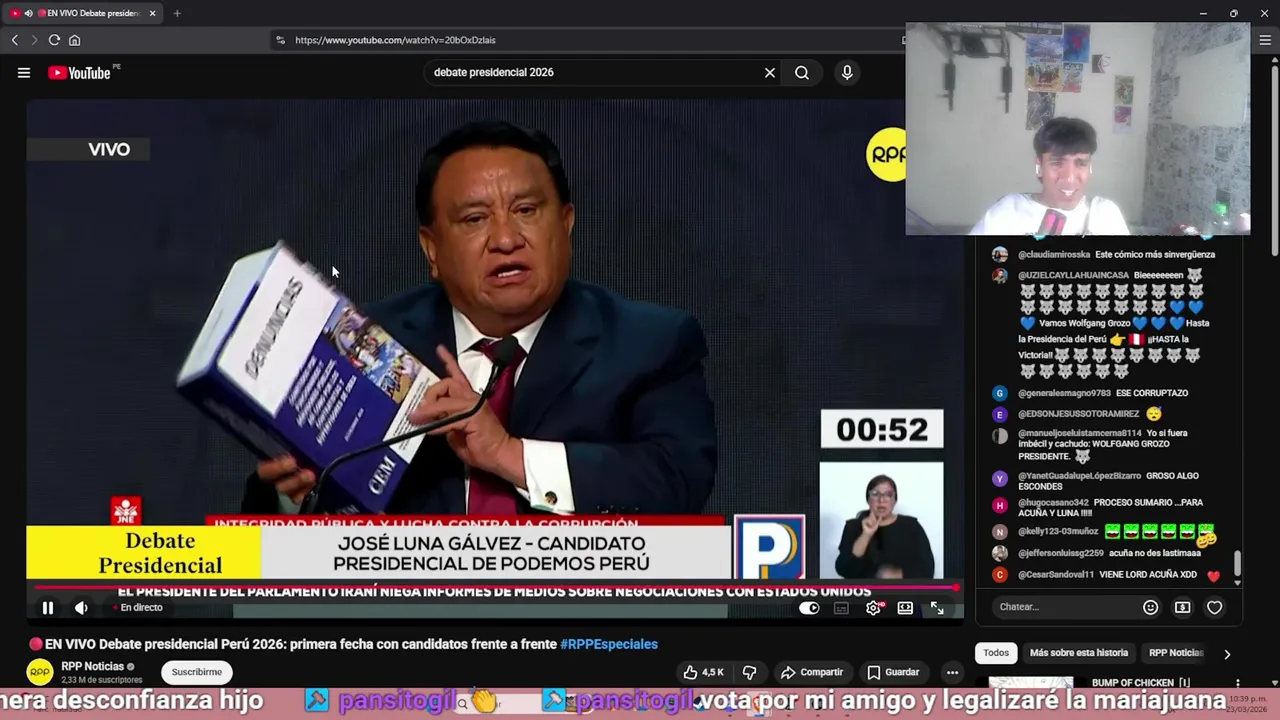Toggle subtitles in the video player
The height and width of the screenshot is (720, 1280).
click(841, 608)
